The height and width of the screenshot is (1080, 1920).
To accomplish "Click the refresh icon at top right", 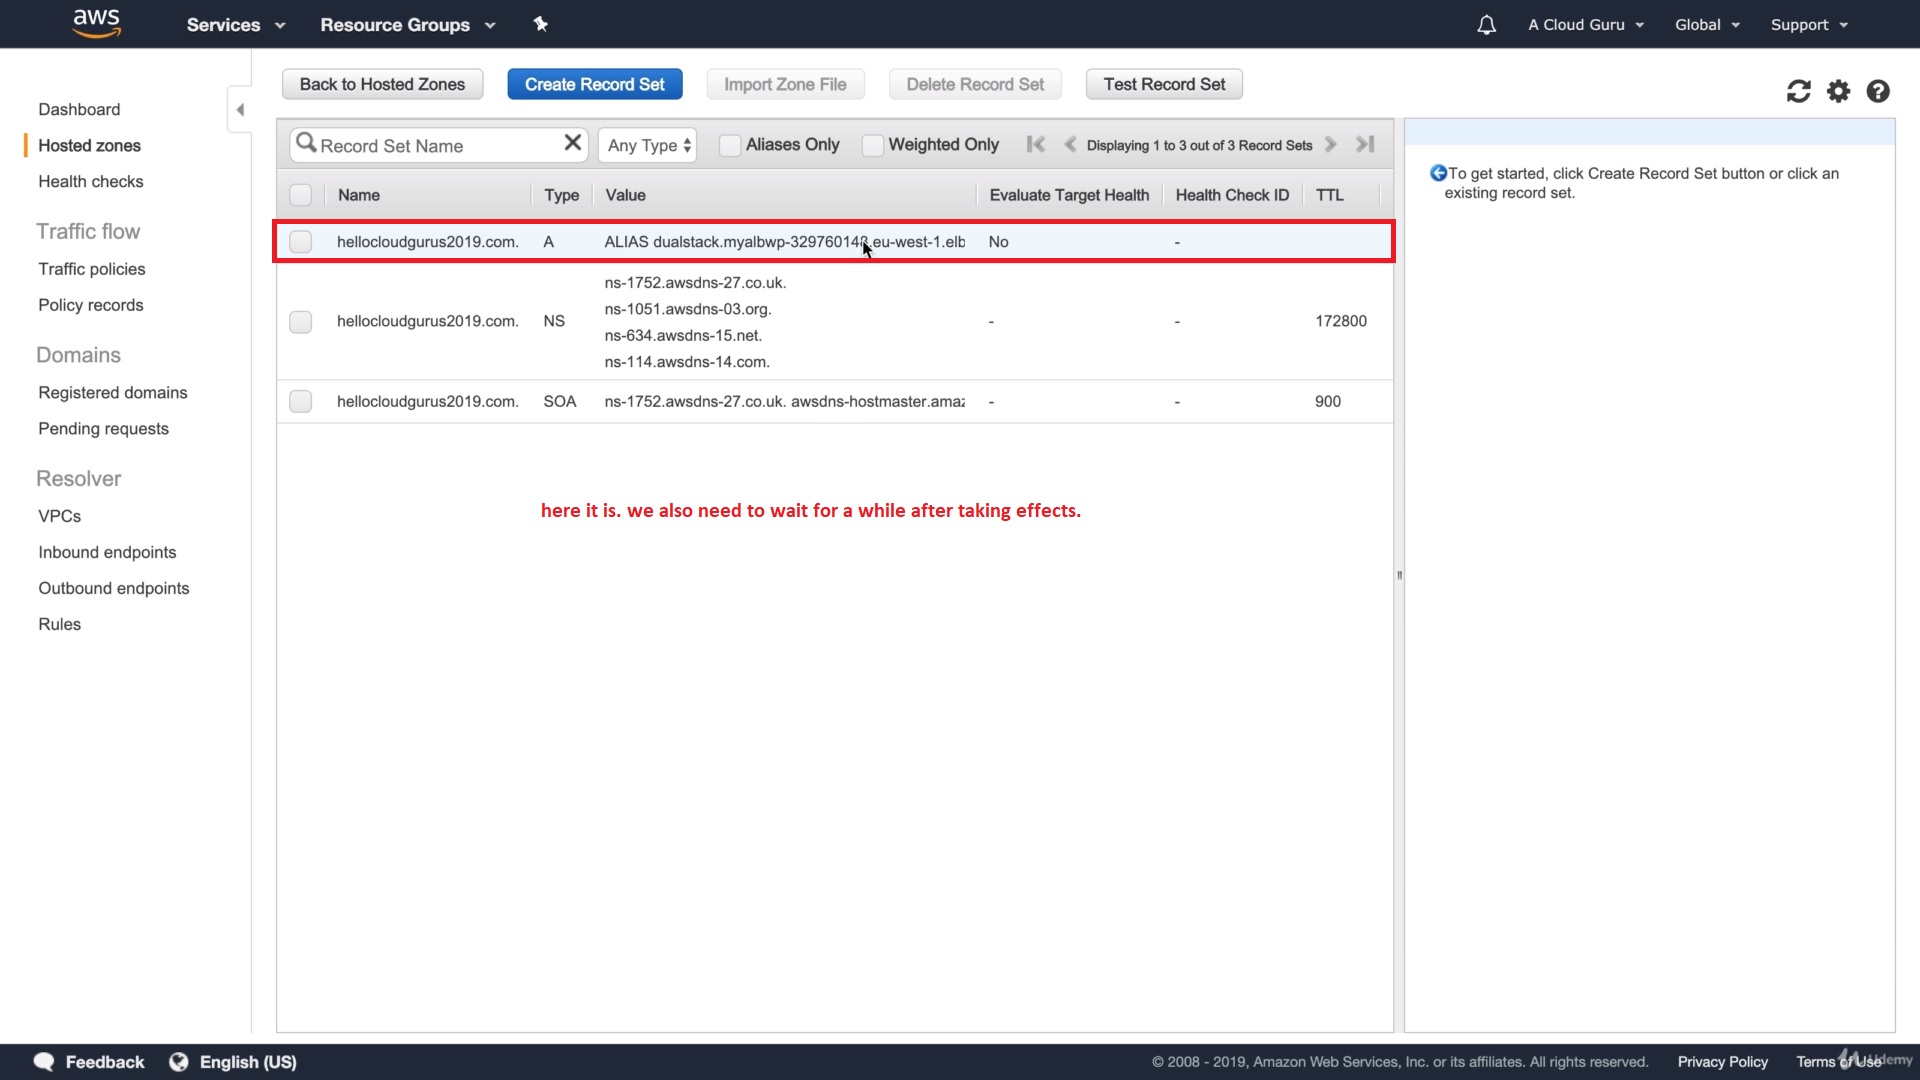I will [1798, 91].
